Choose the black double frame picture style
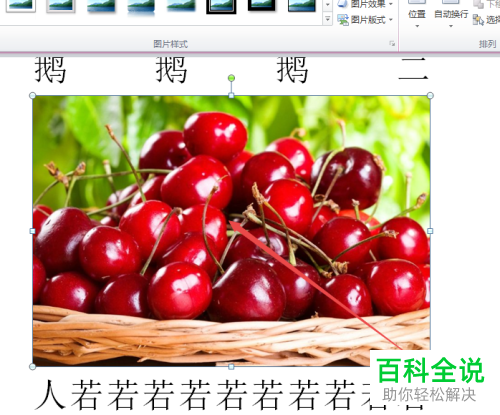This screenshot has width=500, height=415. pos(221,6)
